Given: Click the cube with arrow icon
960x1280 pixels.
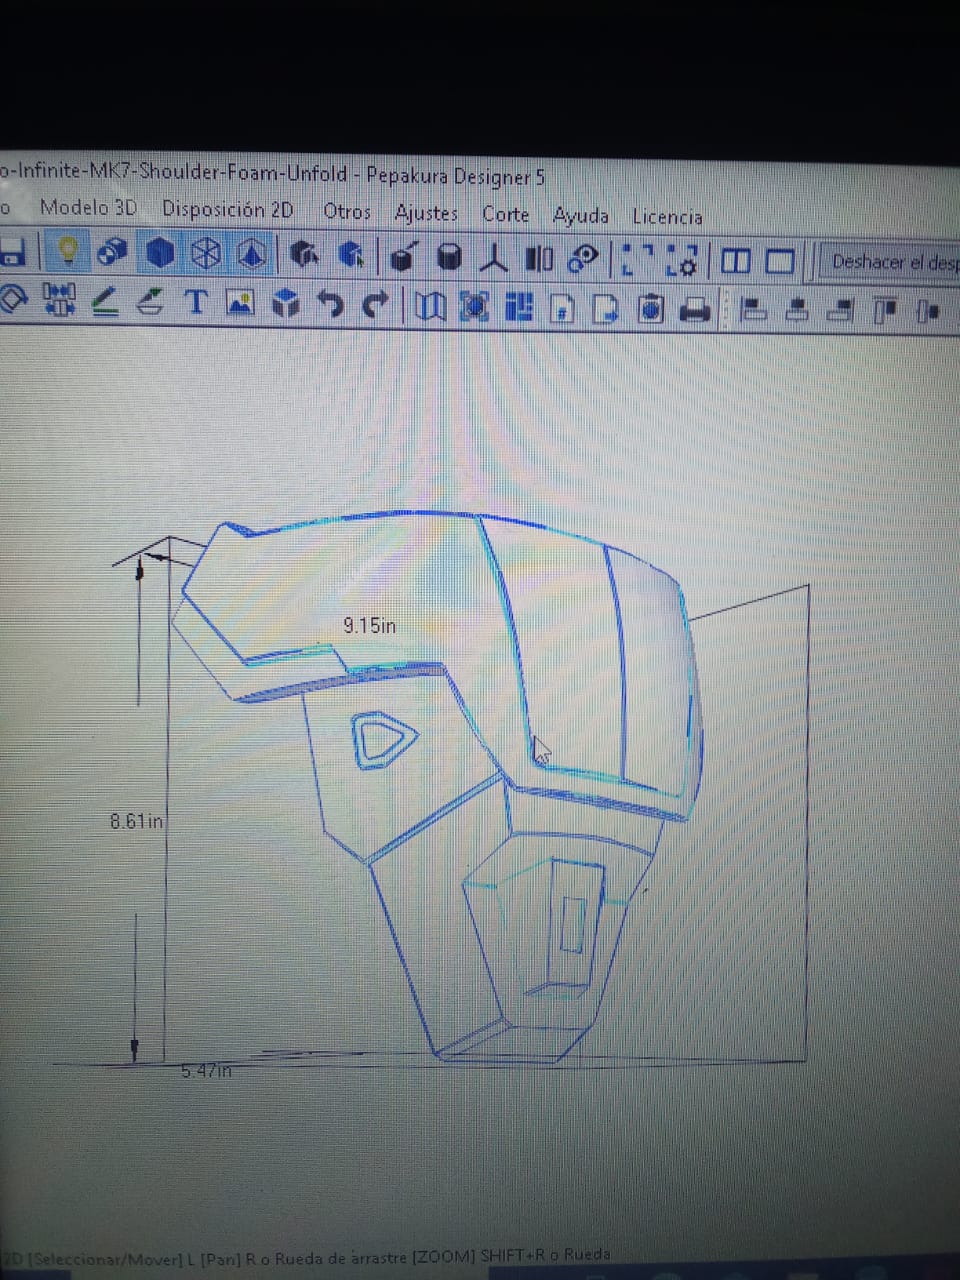Looking at the screenshot, I should [402, 257].
